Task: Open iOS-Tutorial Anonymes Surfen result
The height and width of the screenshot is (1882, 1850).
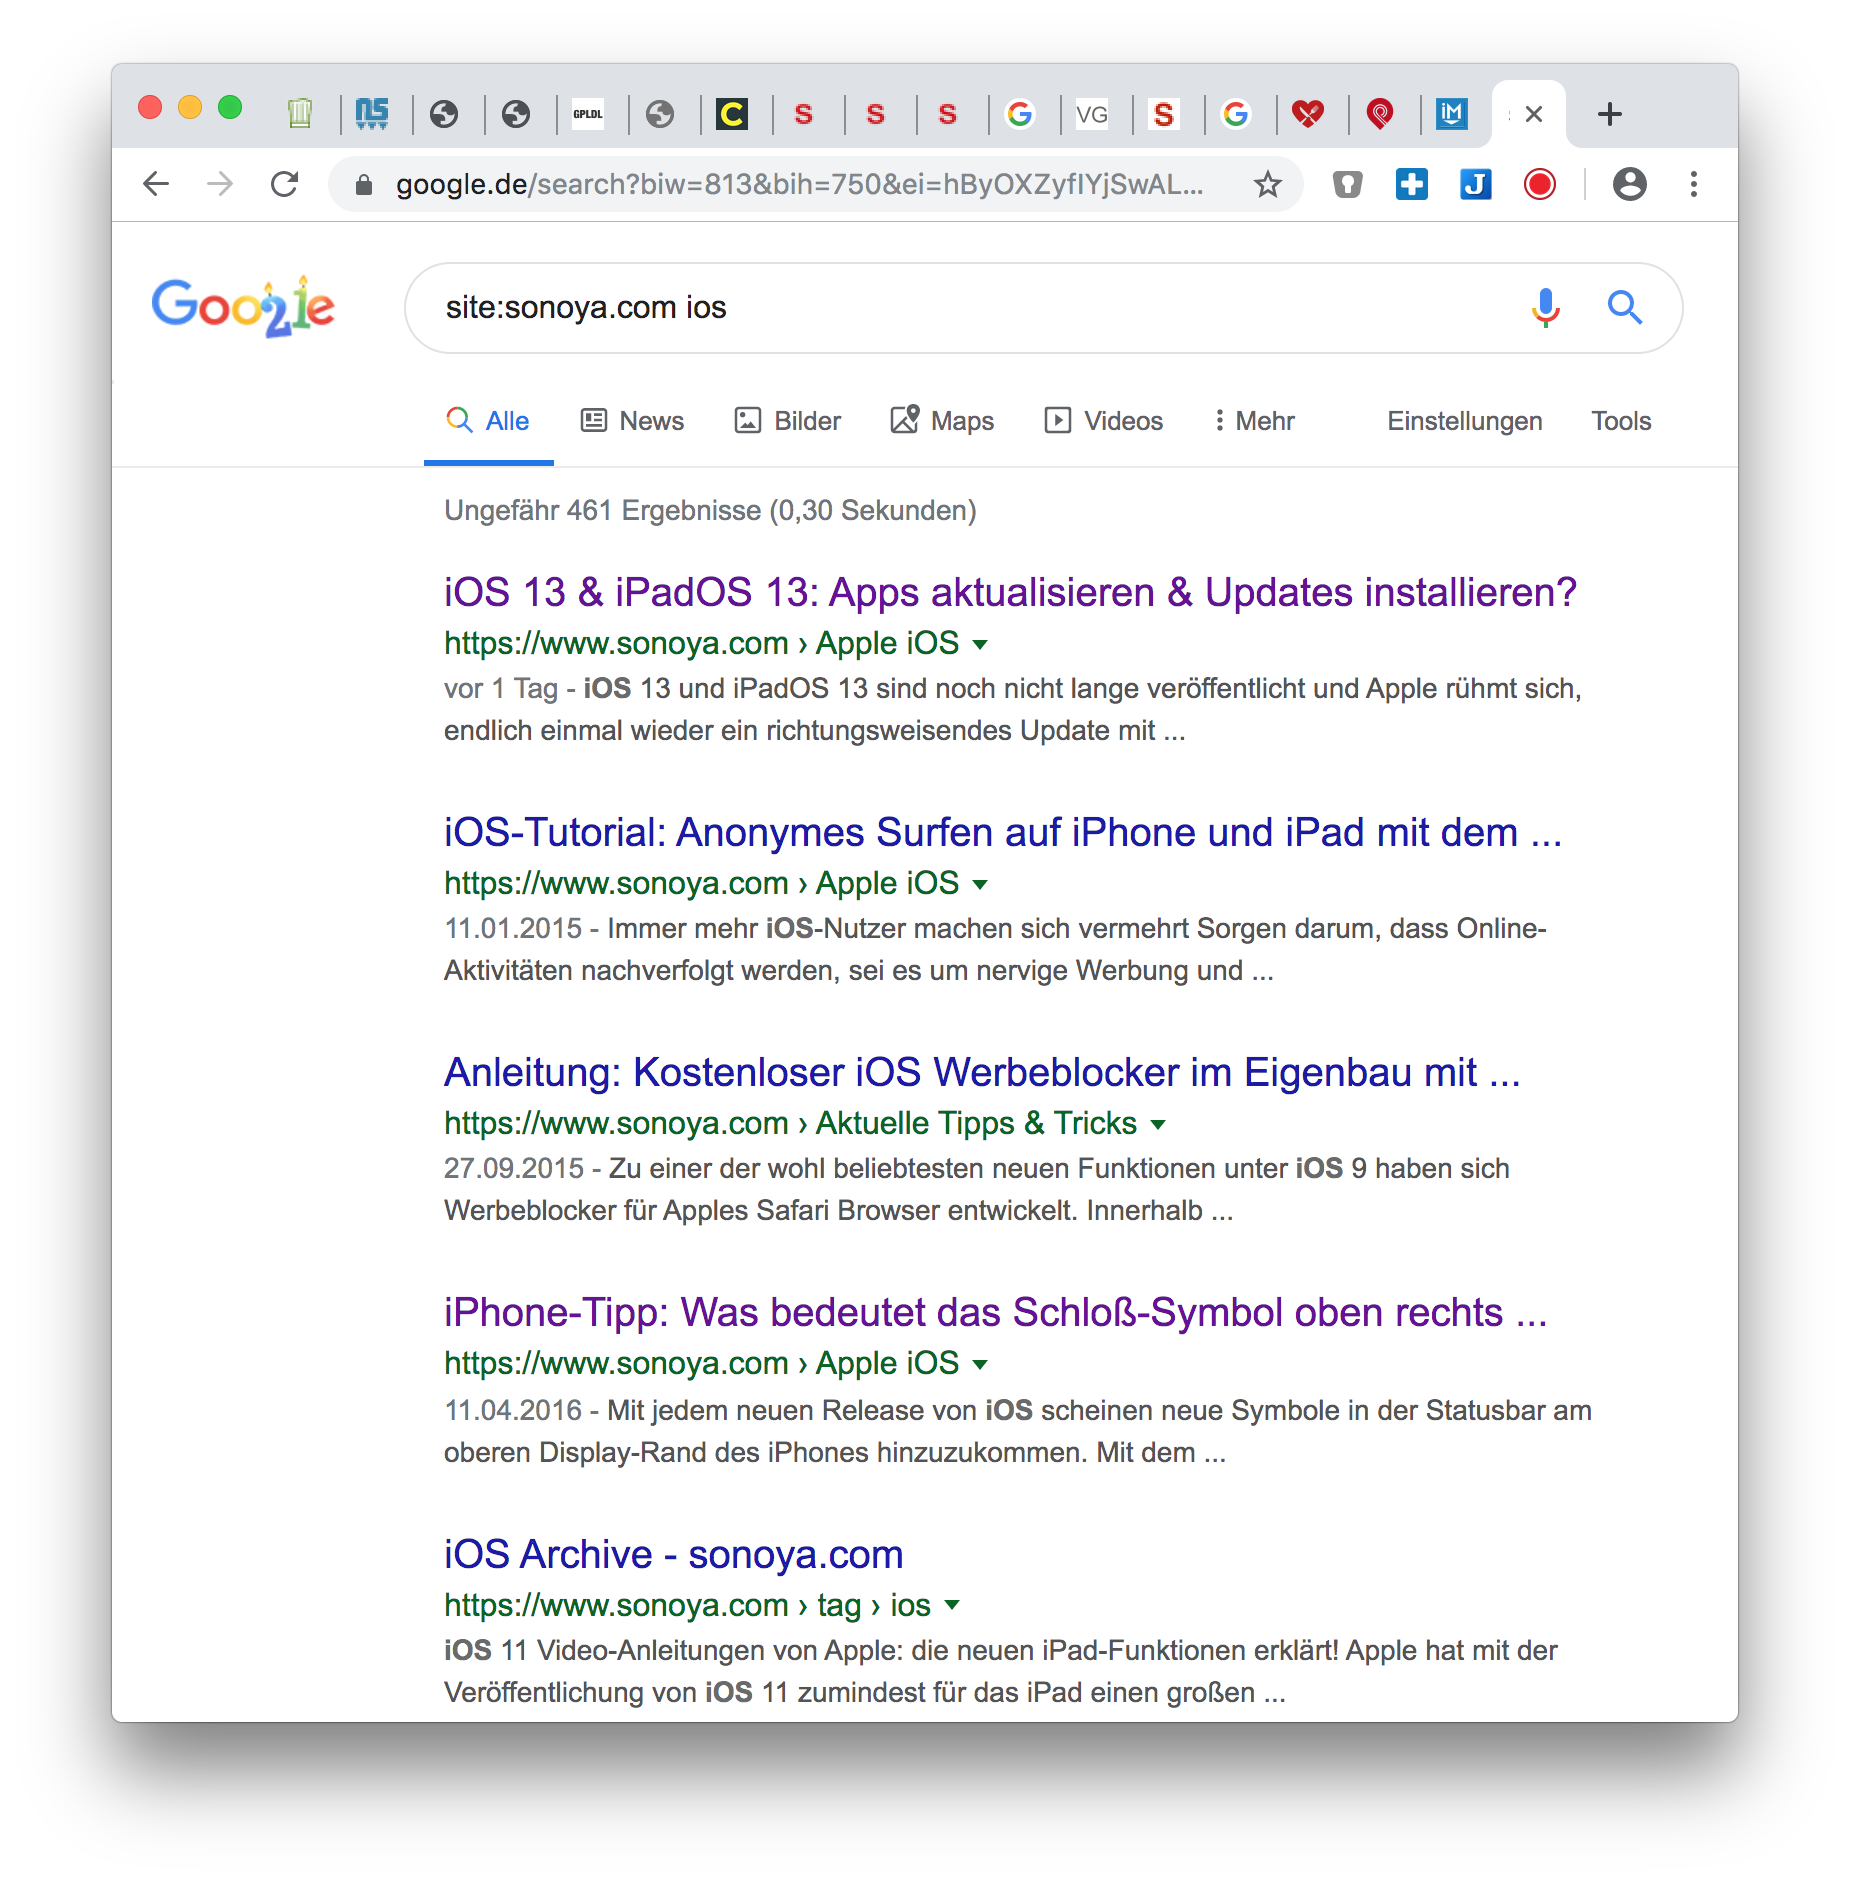Action: (x=1003, y=832)
